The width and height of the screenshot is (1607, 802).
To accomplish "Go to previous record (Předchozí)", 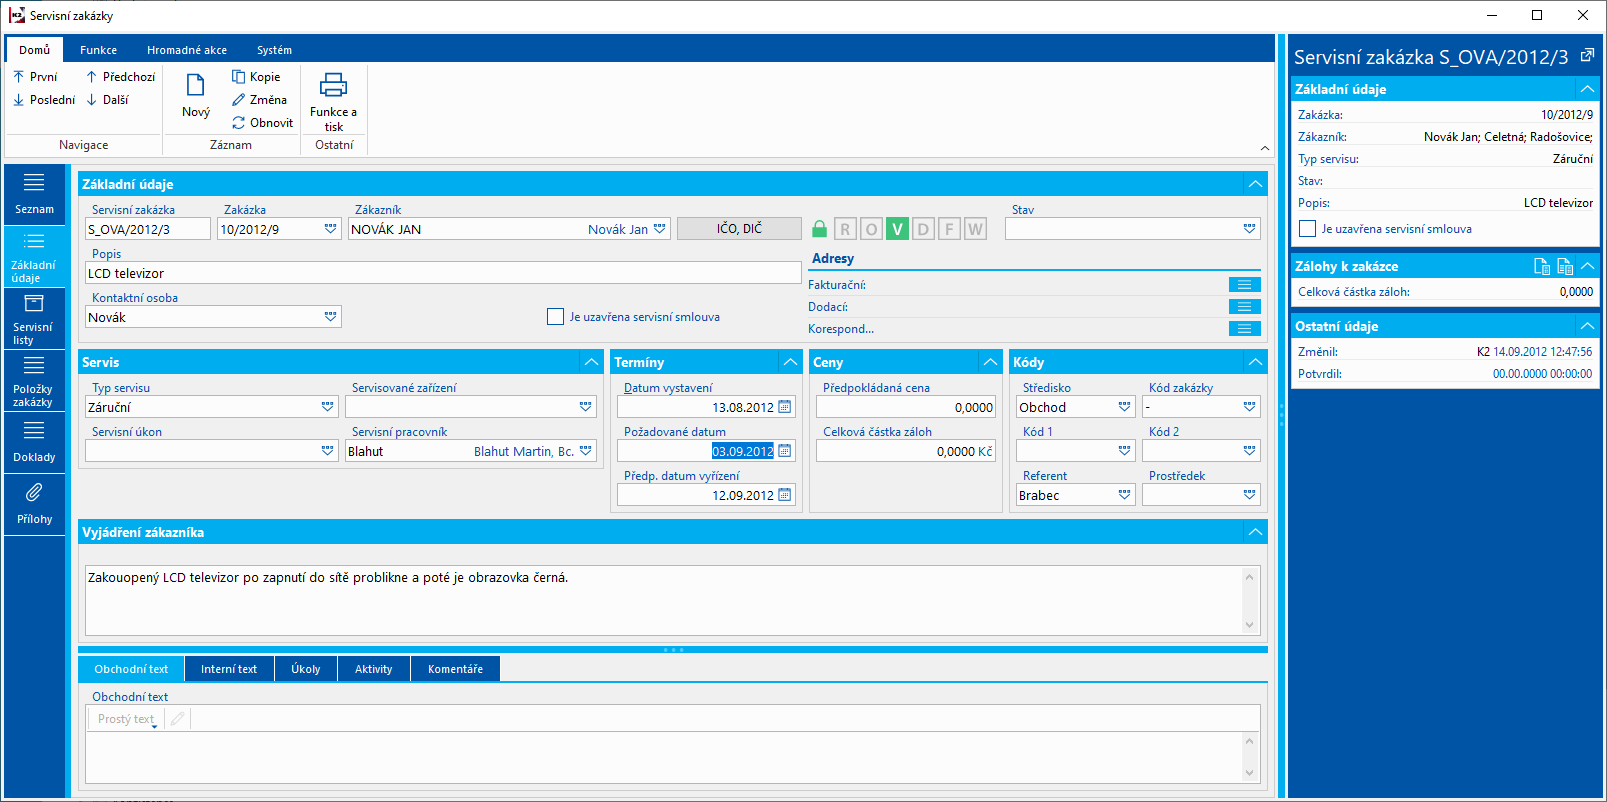I will 120,77.
